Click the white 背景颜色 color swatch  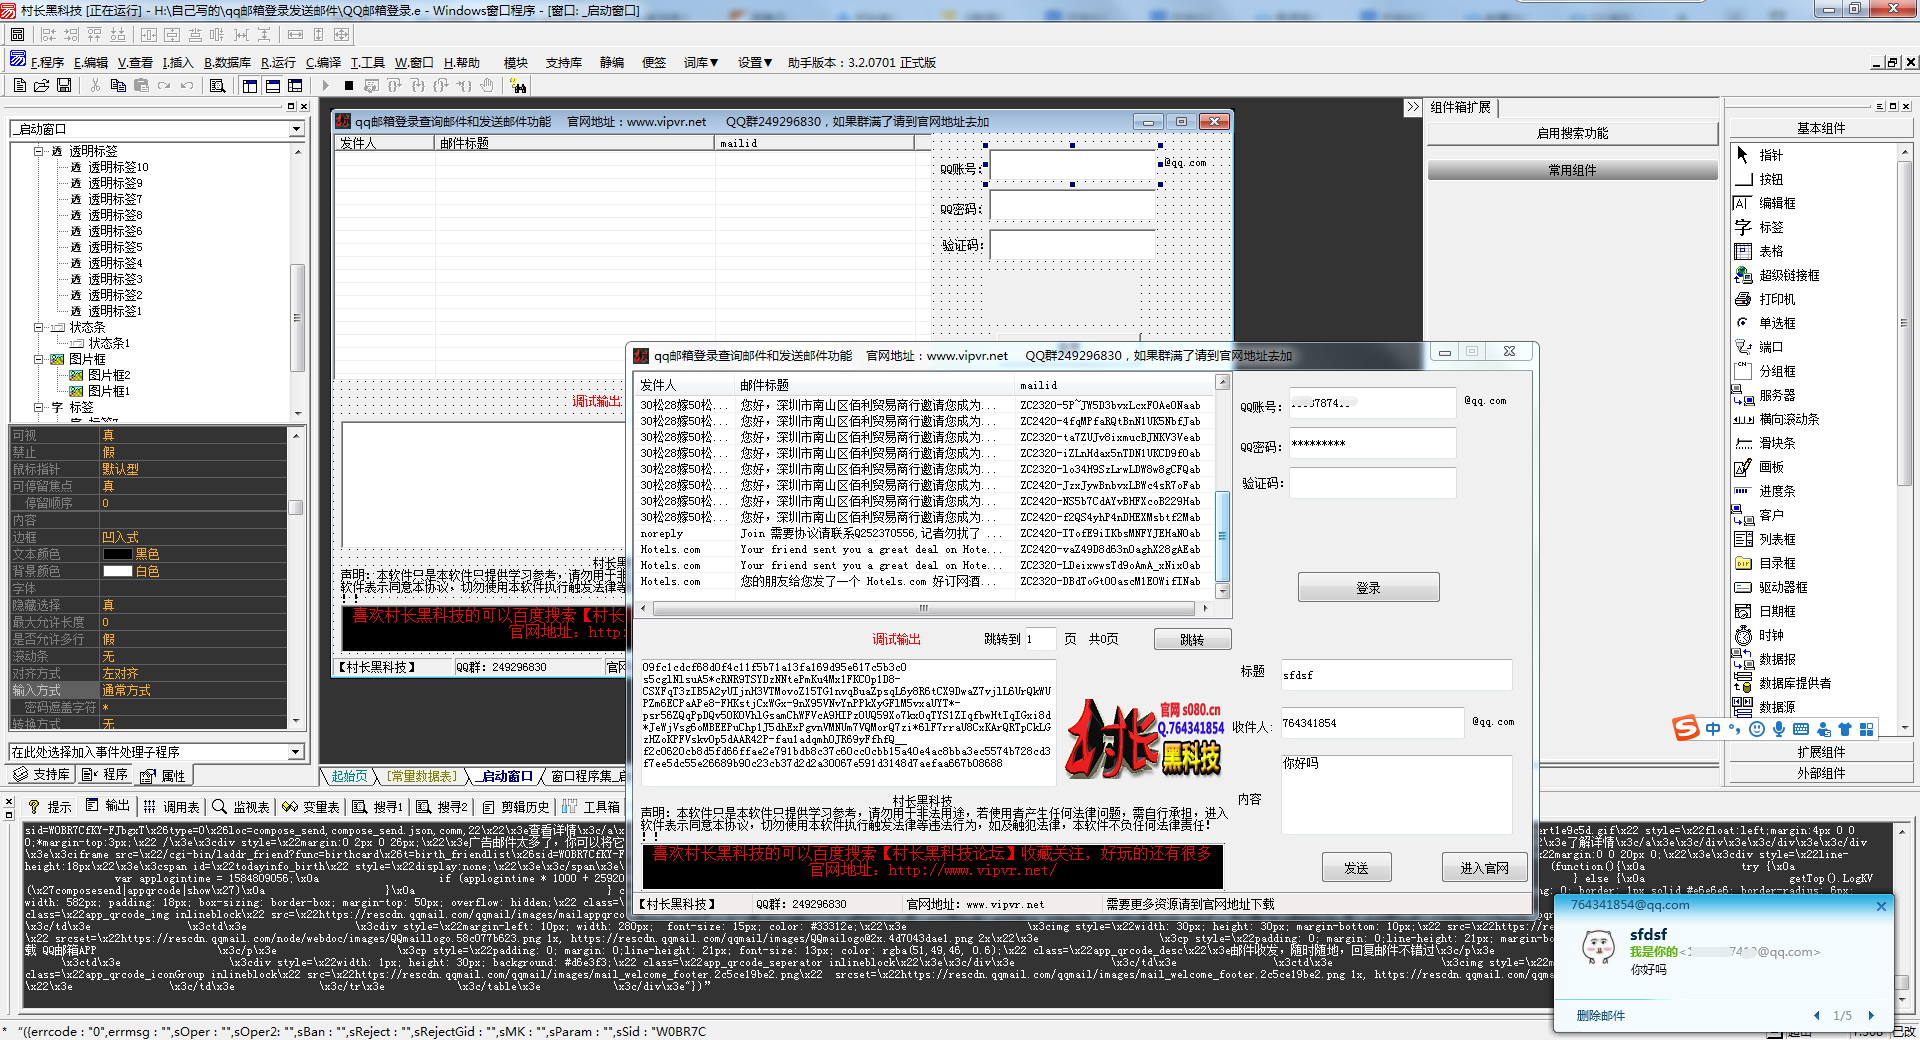(117, 571)
